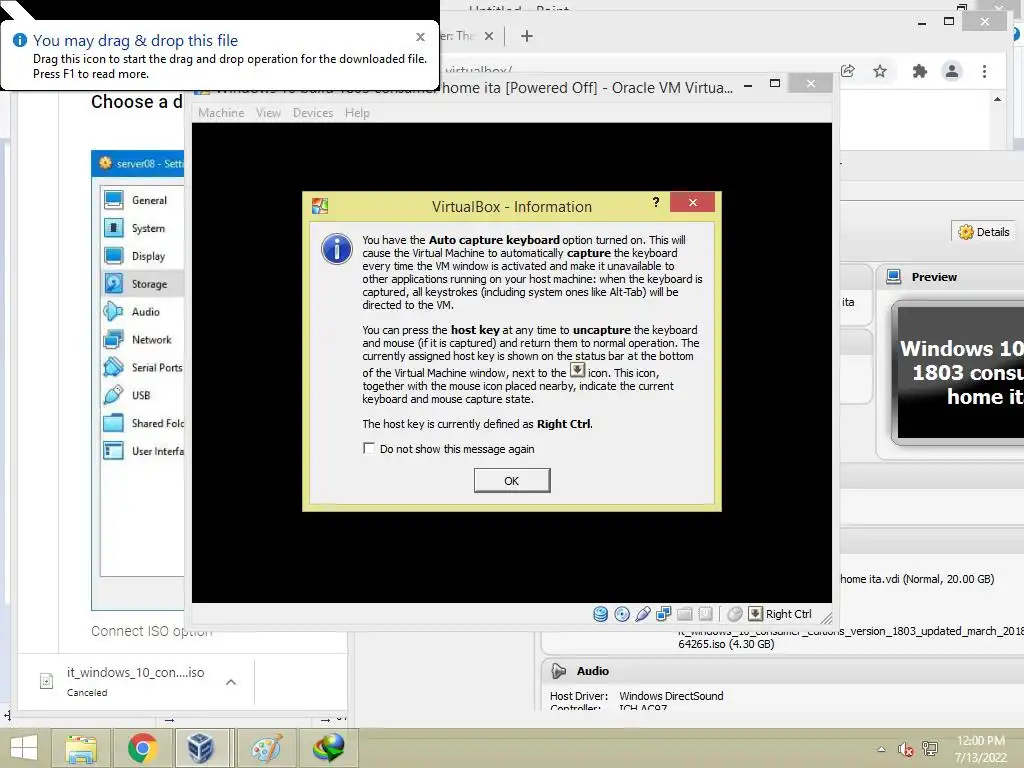Viewport: 1024px width, 768px height.
Task: Minimize the VirtualBox VM window
Action: click(x=748, y=85)
